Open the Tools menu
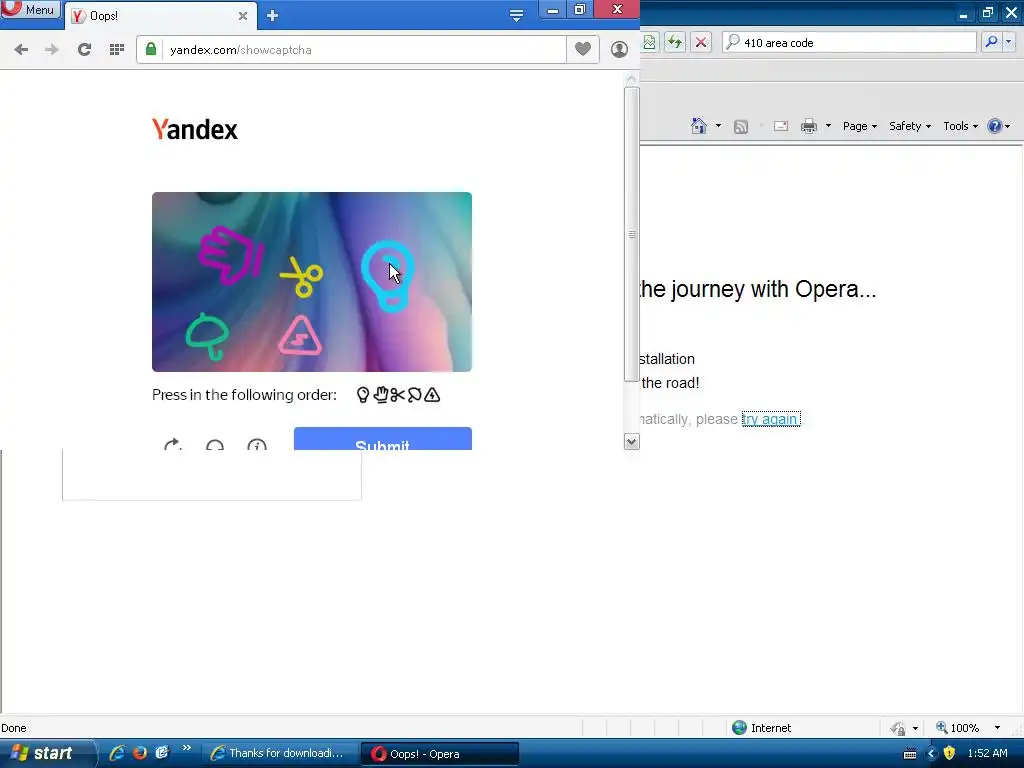This screenshot has width=1024, height=768. pyautogui.click(x=961, y=126)
